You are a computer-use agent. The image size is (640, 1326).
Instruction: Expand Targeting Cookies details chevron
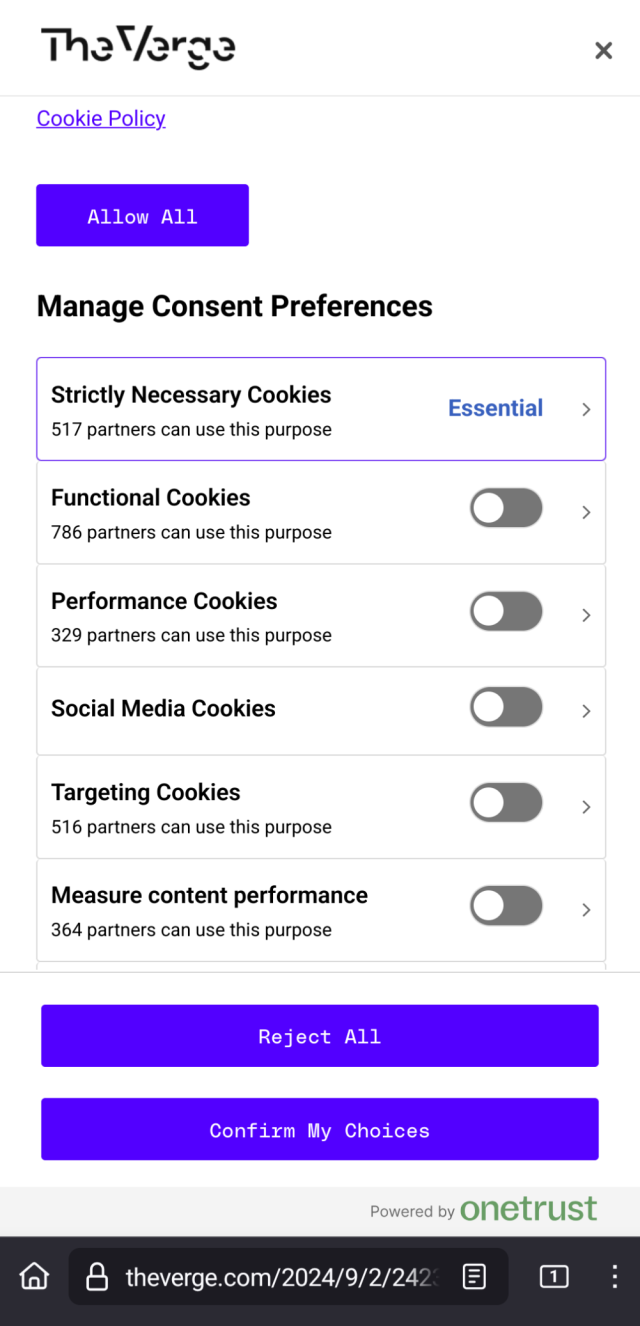[587, 807]
